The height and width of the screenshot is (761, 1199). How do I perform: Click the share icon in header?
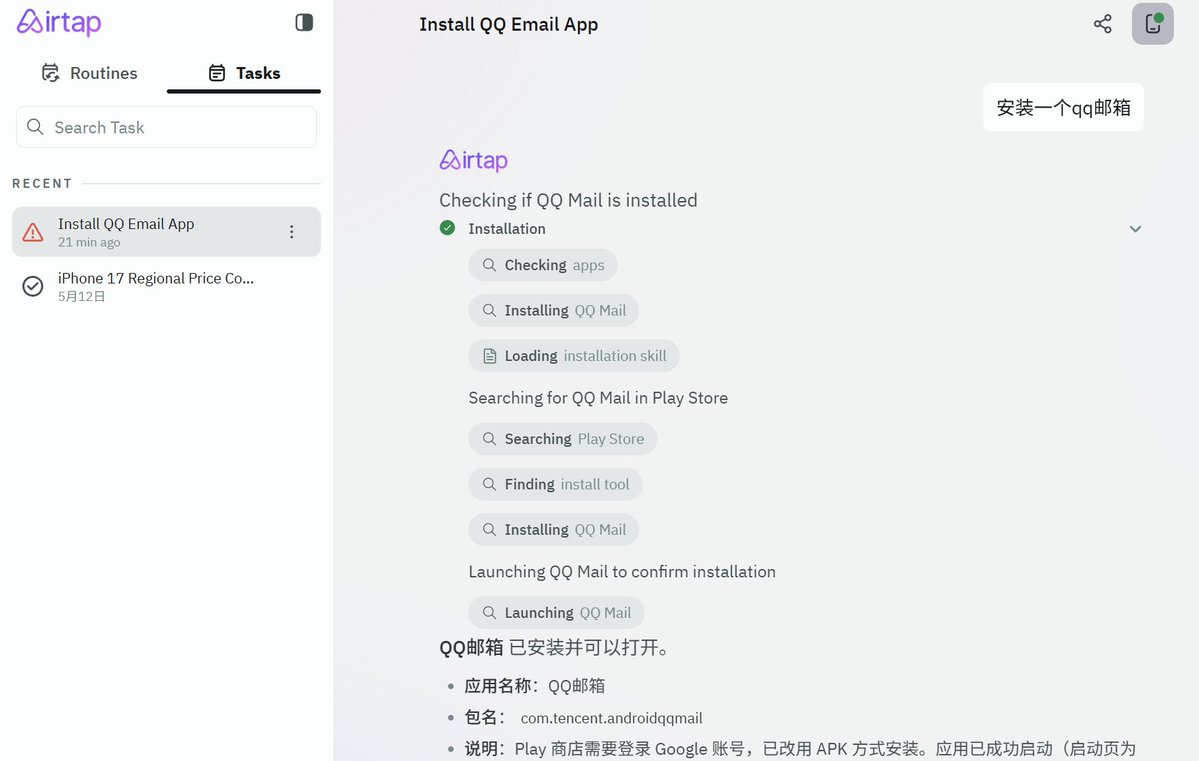point(1102,24)
